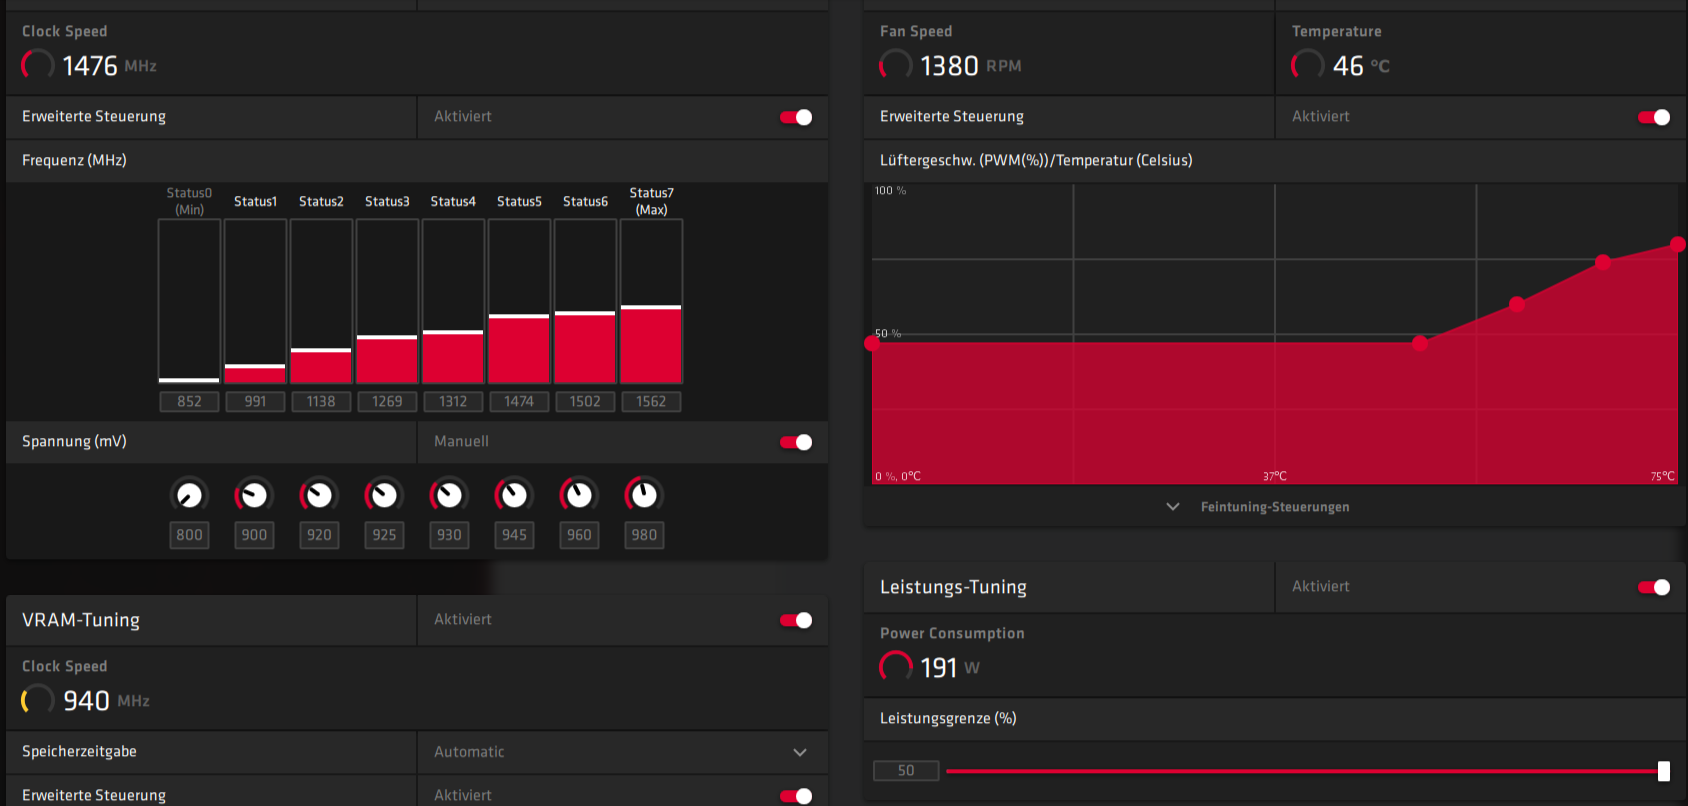This screenshot has height=806, width=1688.
Task: Expand Feintuning-Steuerungen section
Action: pyautogui.click(x=1173, y=507)
